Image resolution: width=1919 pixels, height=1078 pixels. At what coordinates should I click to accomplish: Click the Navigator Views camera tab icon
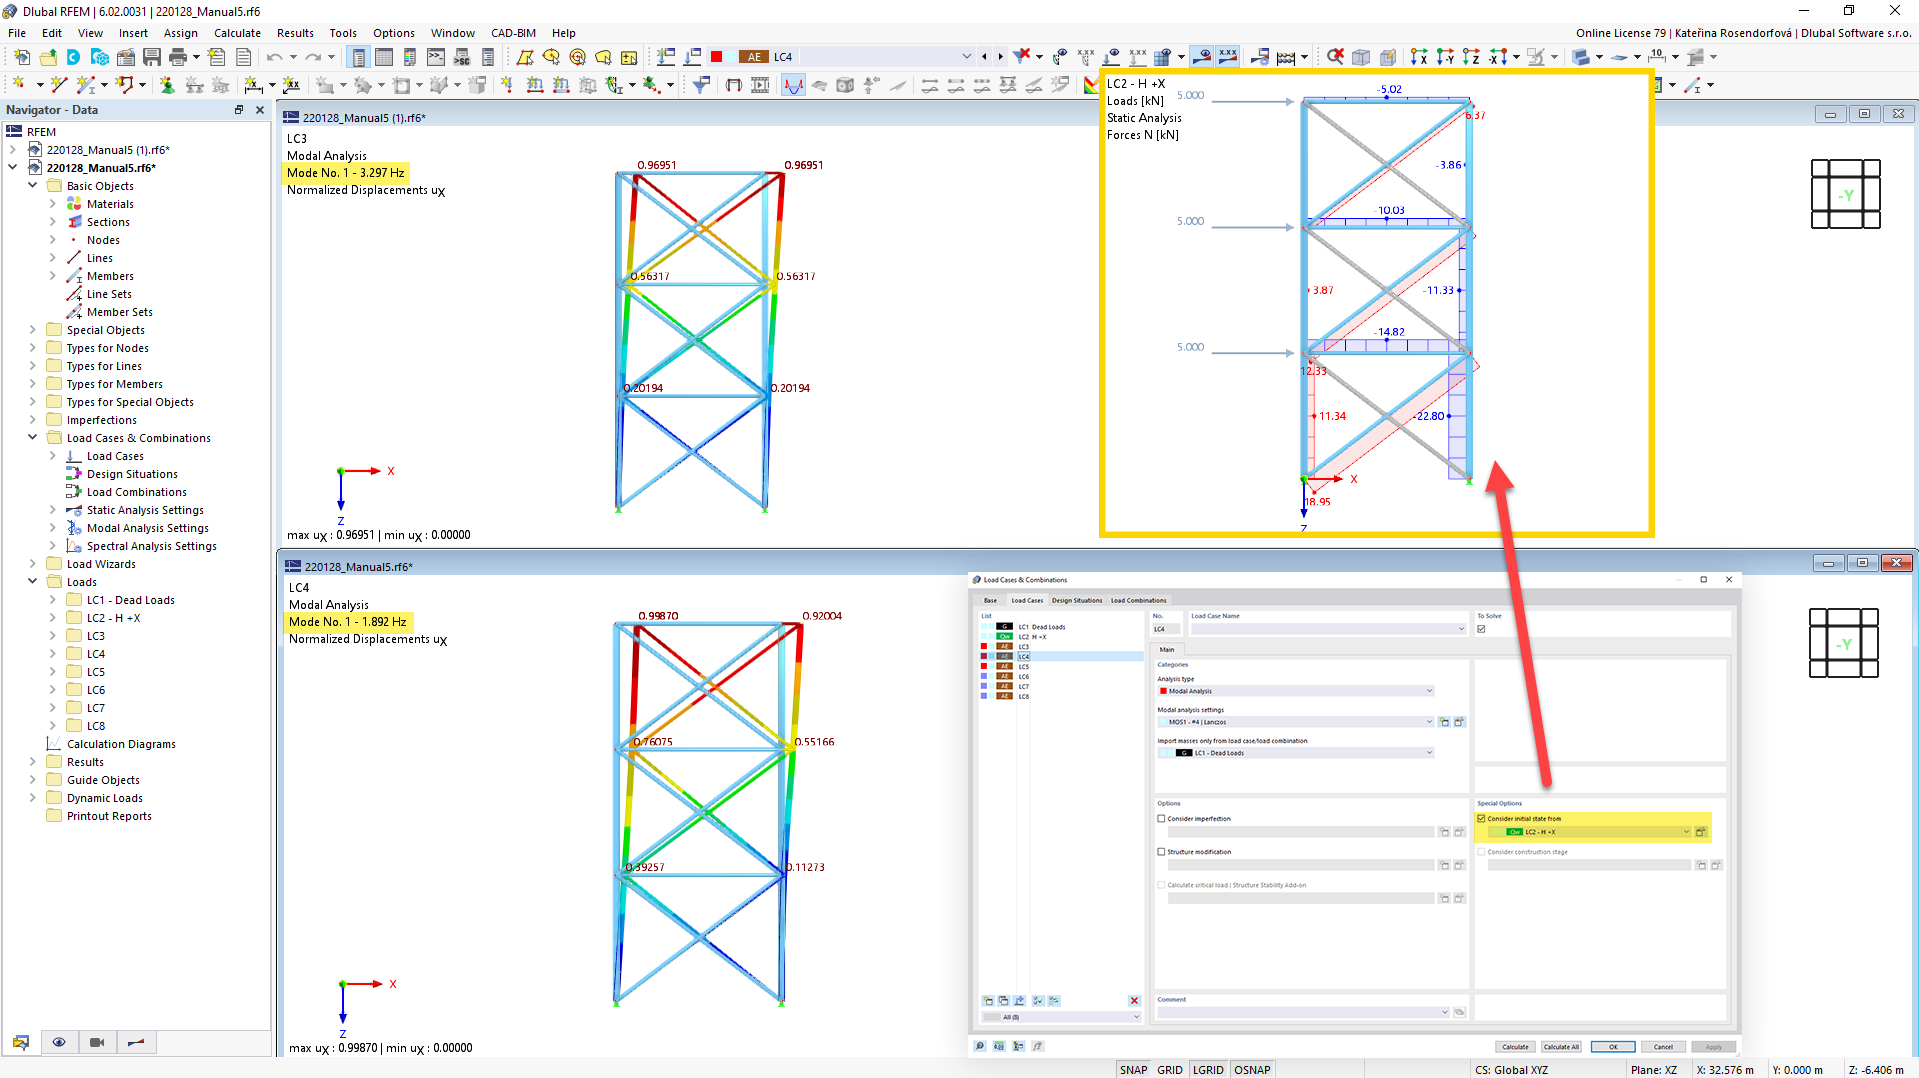[97, 1042]
